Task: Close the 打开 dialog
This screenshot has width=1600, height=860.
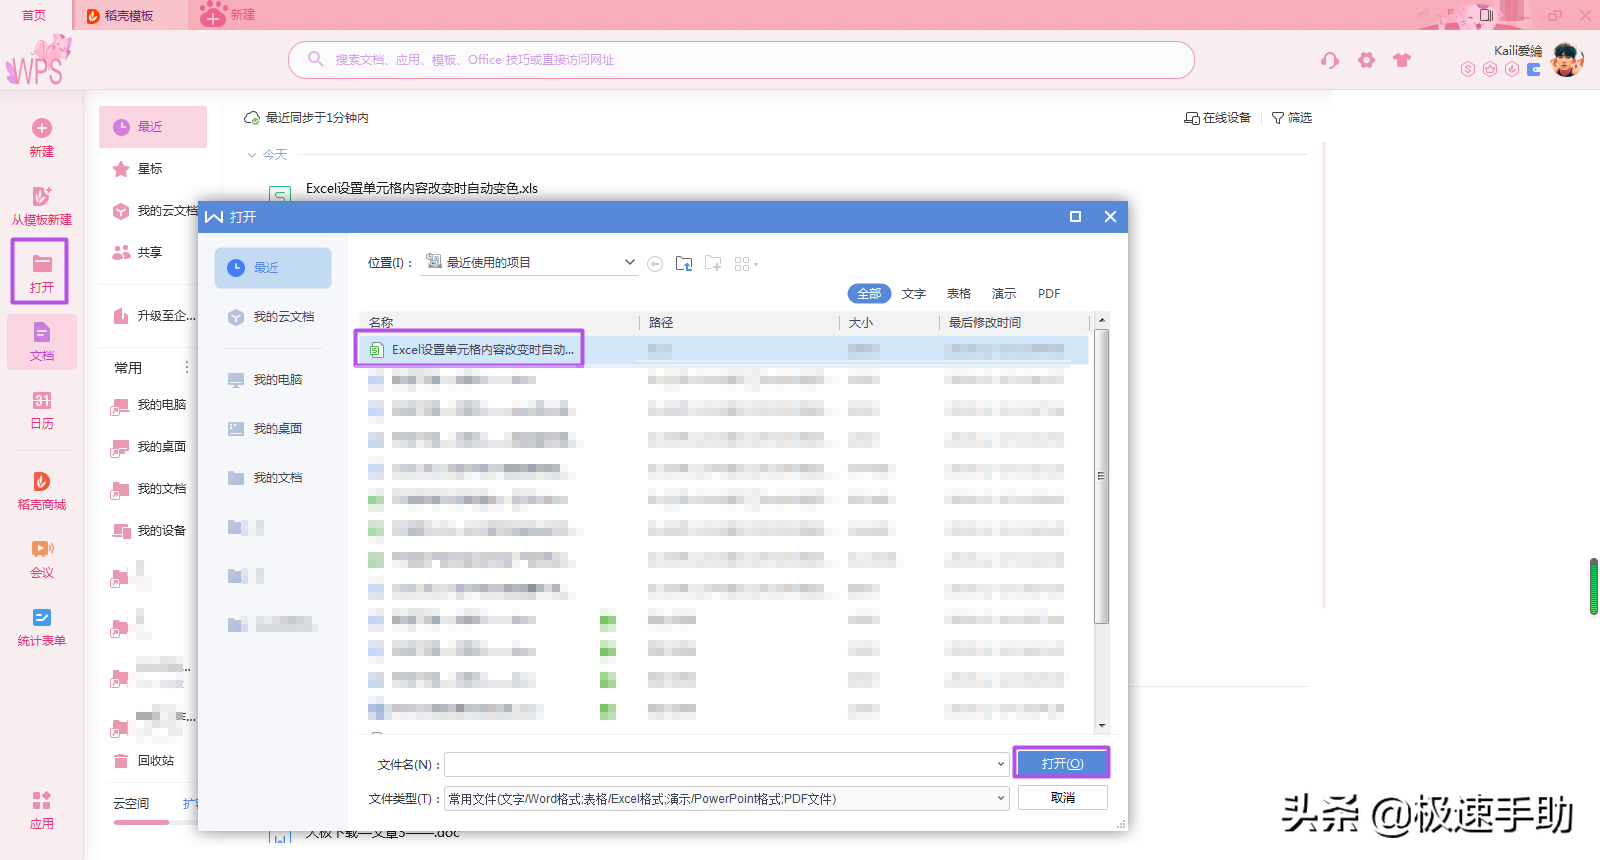Action: [x=1110, y=216]
